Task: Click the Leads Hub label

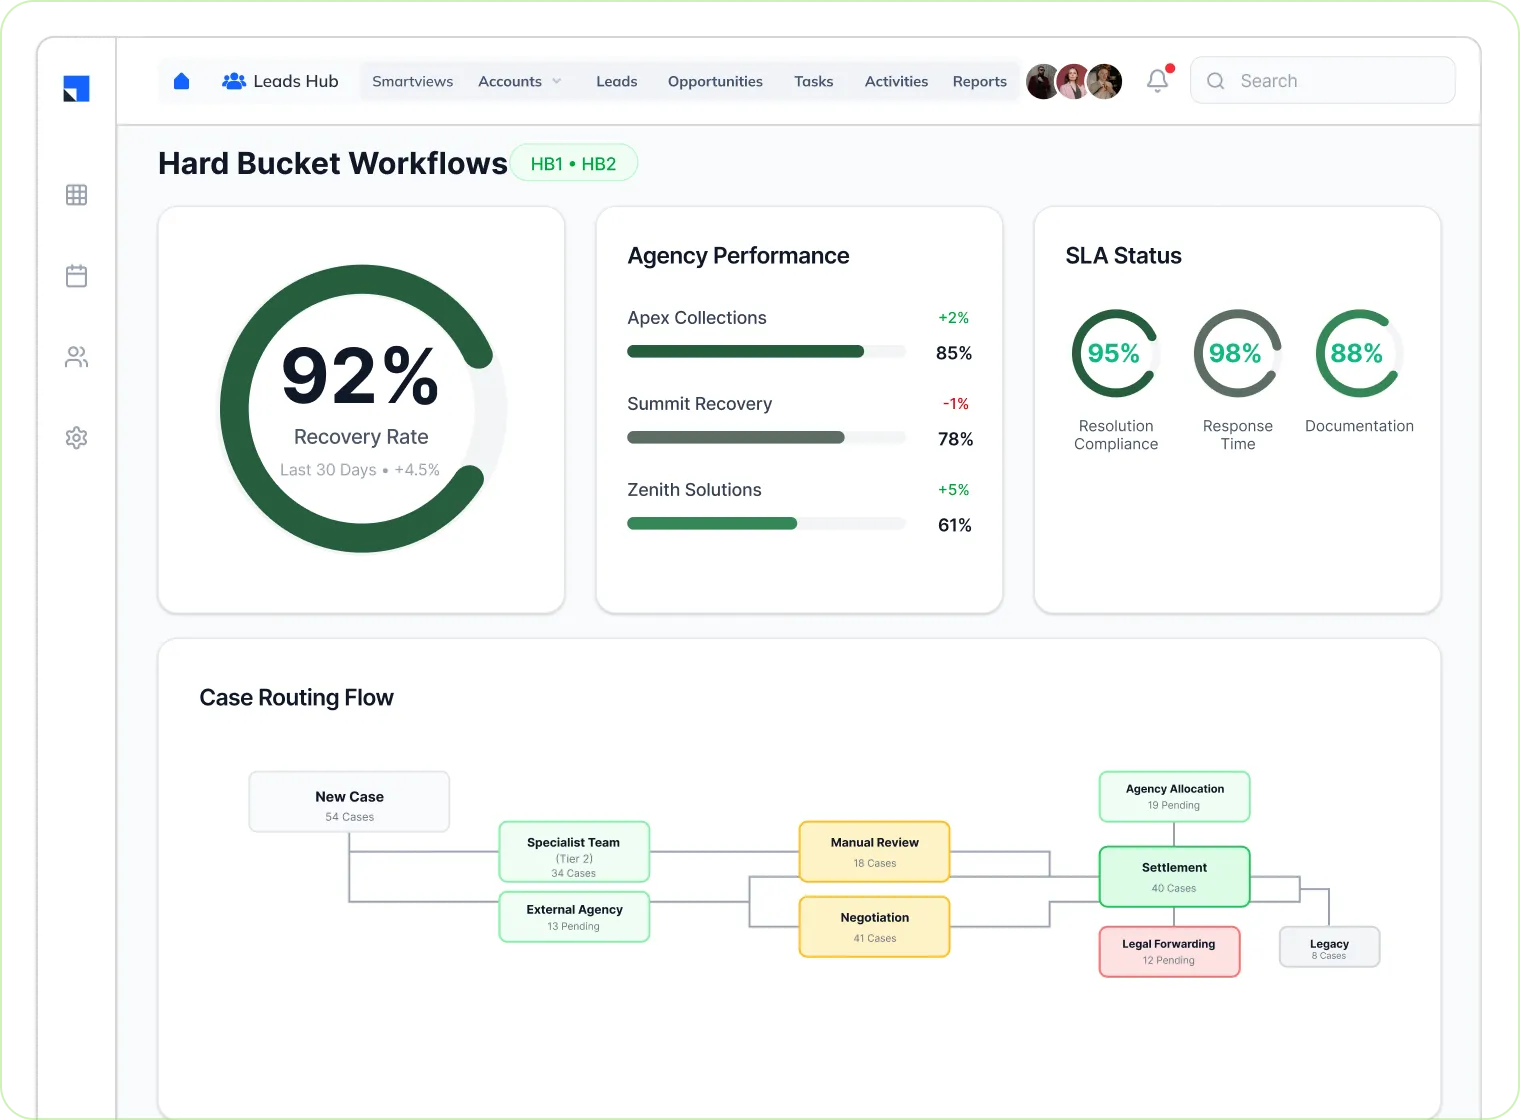Action: 296,81
